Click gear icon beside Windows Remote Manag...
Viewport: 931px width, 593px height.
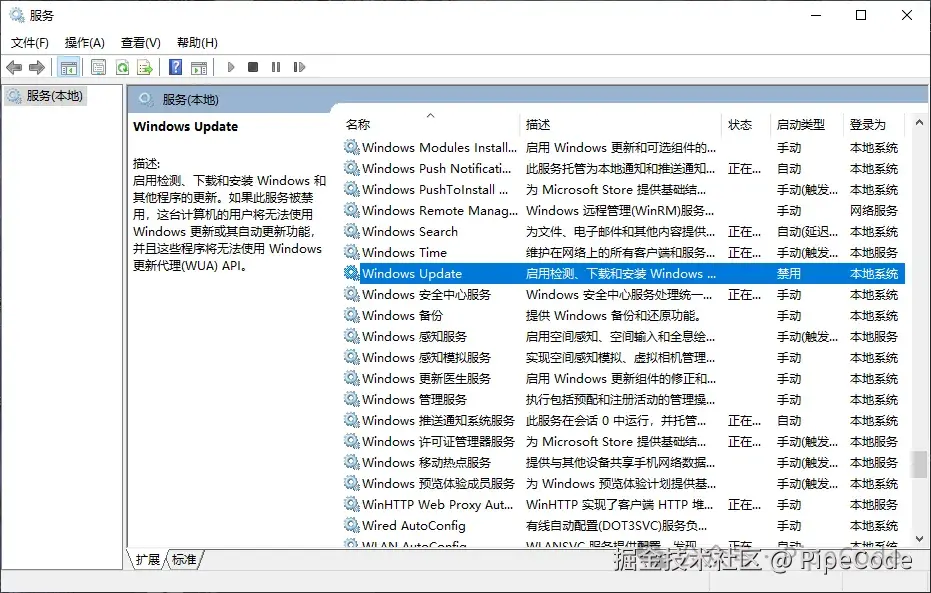(352, 210)
